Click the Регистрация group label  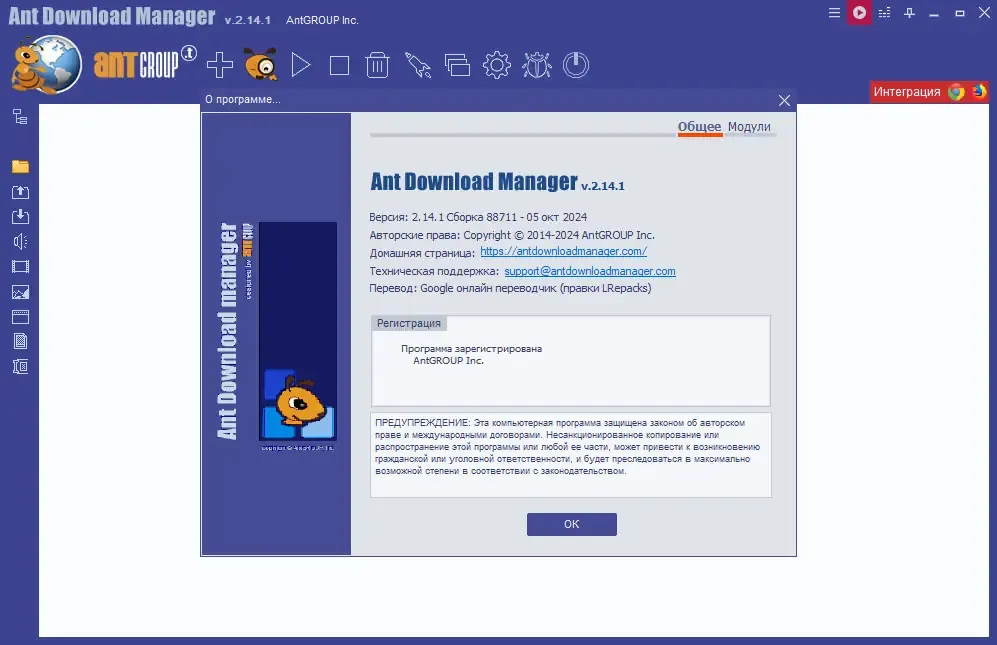[x=409, y=323]
